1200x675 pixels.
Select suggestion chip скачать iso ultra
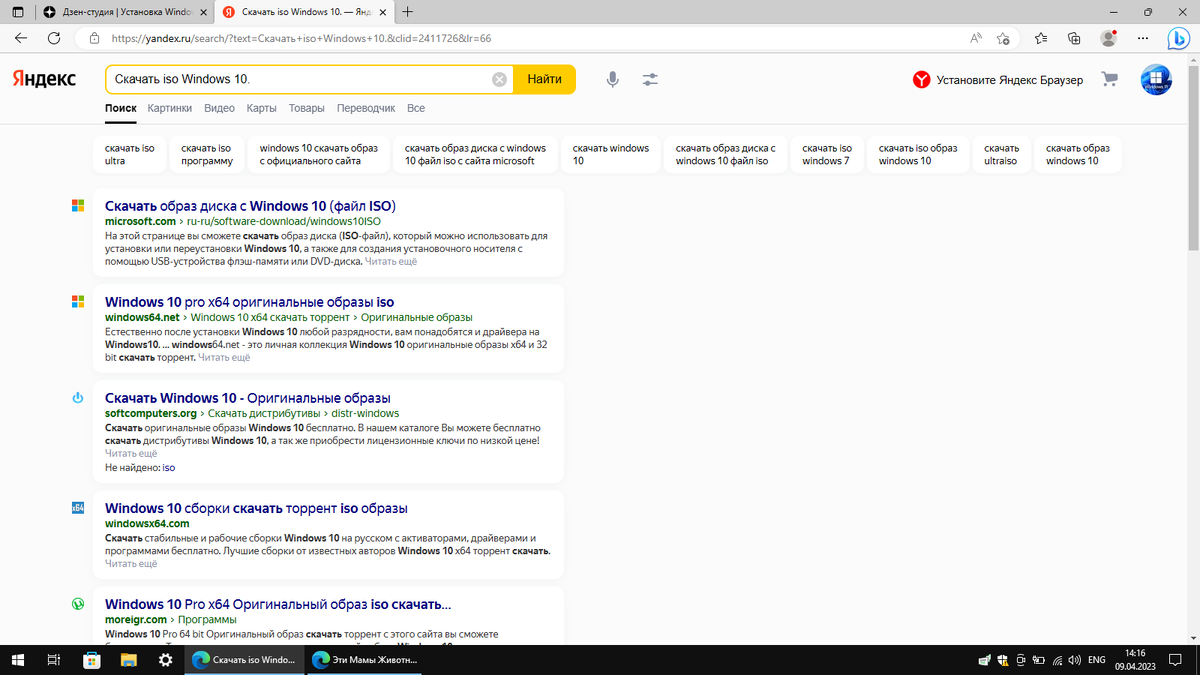tap(130, 154)
